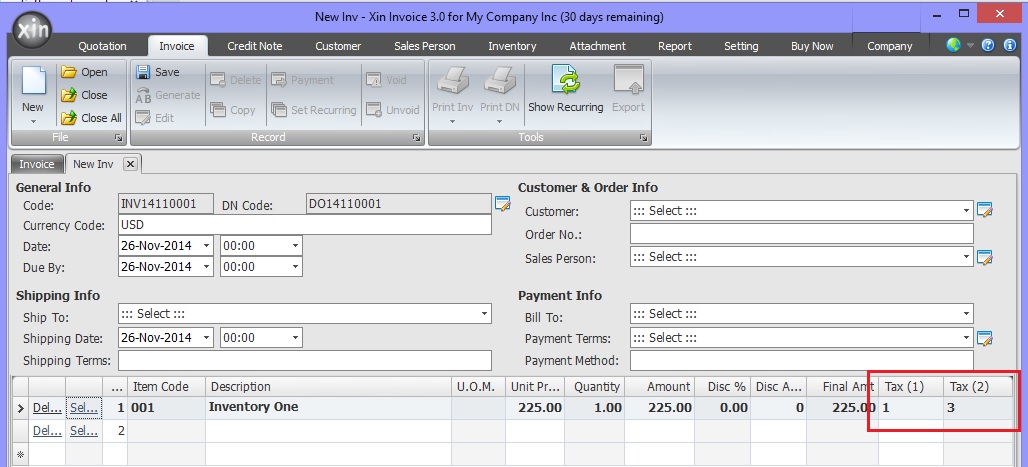The height and width of the screenshot is (467, 1028).
Task: Click the Export icon
Action: 628,81
